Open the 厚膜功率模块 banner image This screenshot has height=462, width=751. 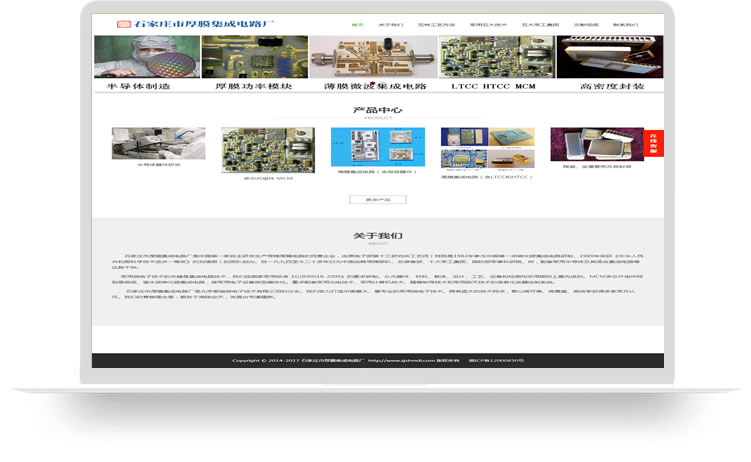tap(254, 58)
